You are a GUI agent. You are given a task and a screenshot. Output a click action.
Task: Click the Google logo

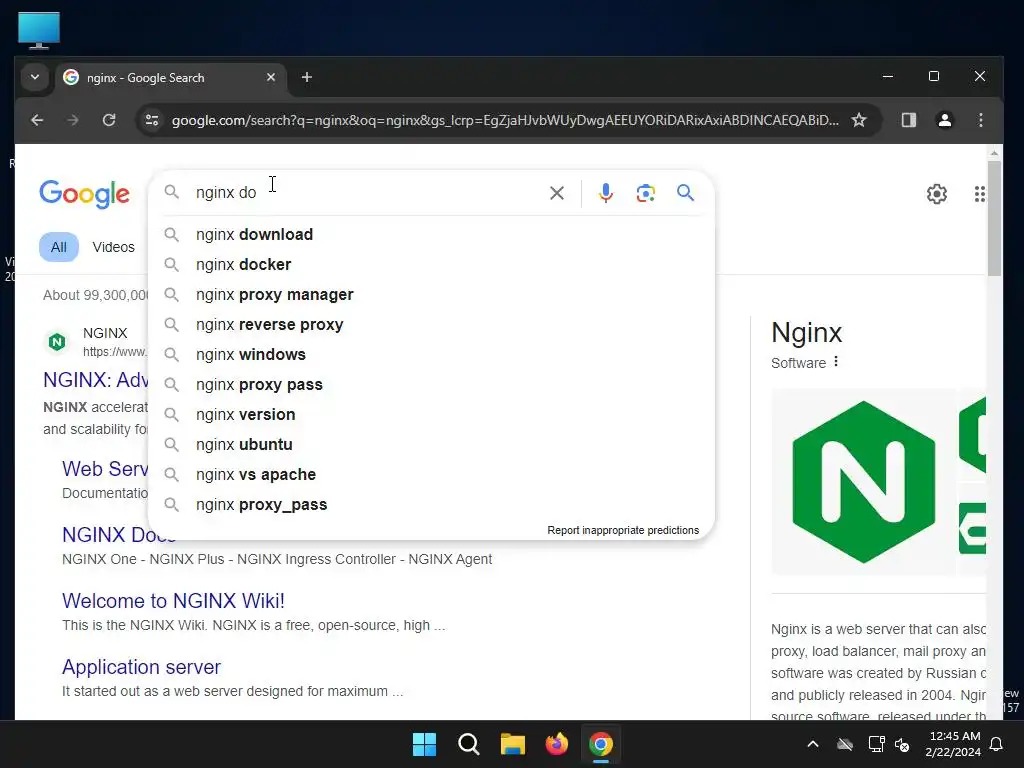(x=84, y=194)
